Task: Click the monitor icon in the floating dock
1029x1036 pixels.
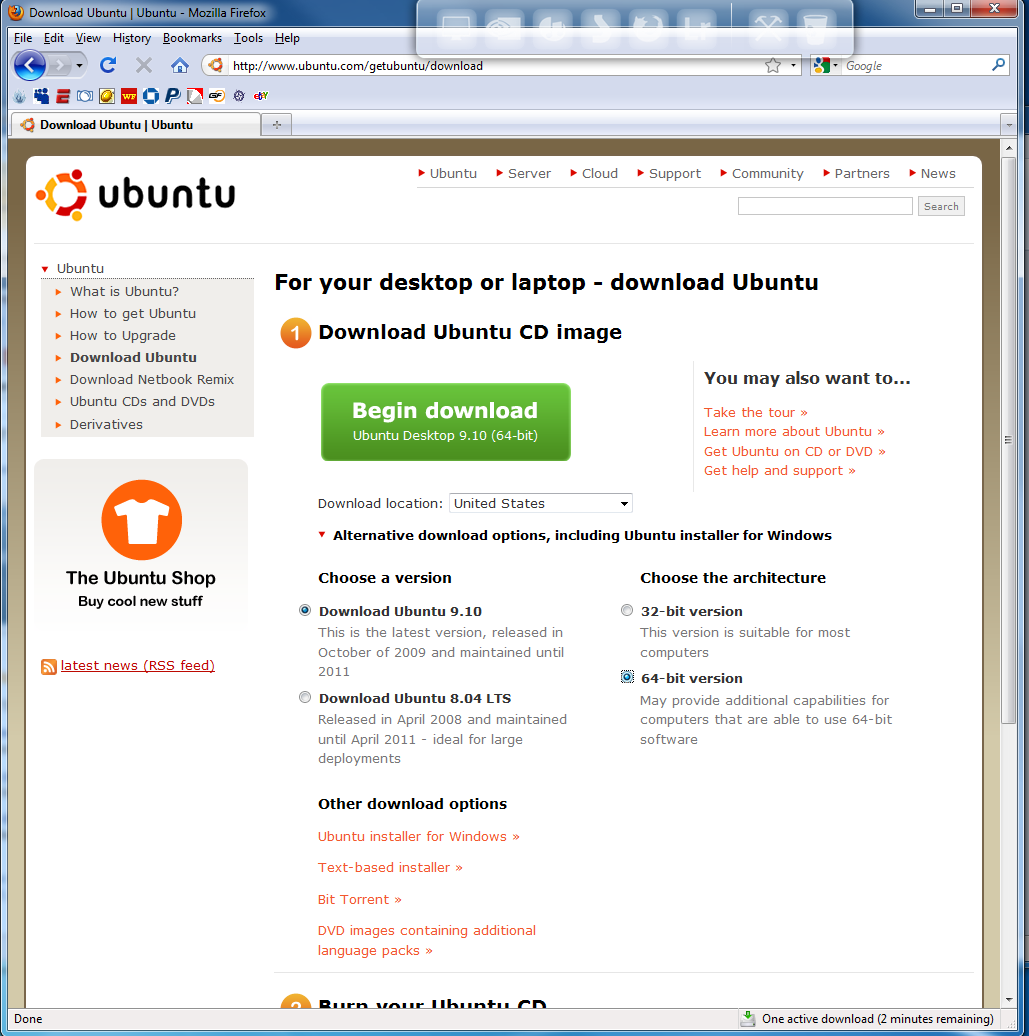Action: pyautogui.click(x=457, y=28)
